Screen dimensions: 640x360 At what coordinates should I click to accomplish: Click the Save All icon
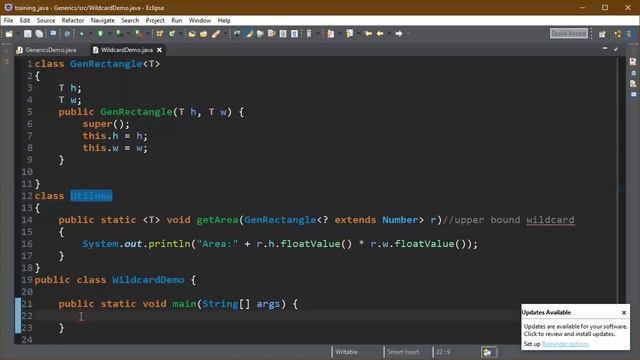(x=39, y=33)
